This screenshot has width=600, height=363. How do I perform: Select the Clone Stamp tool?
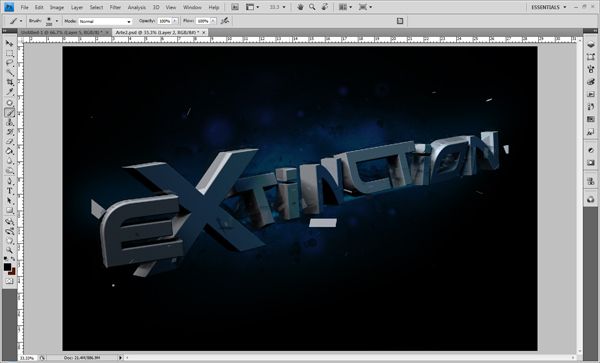pyautogui.click(x=9, y=122)
